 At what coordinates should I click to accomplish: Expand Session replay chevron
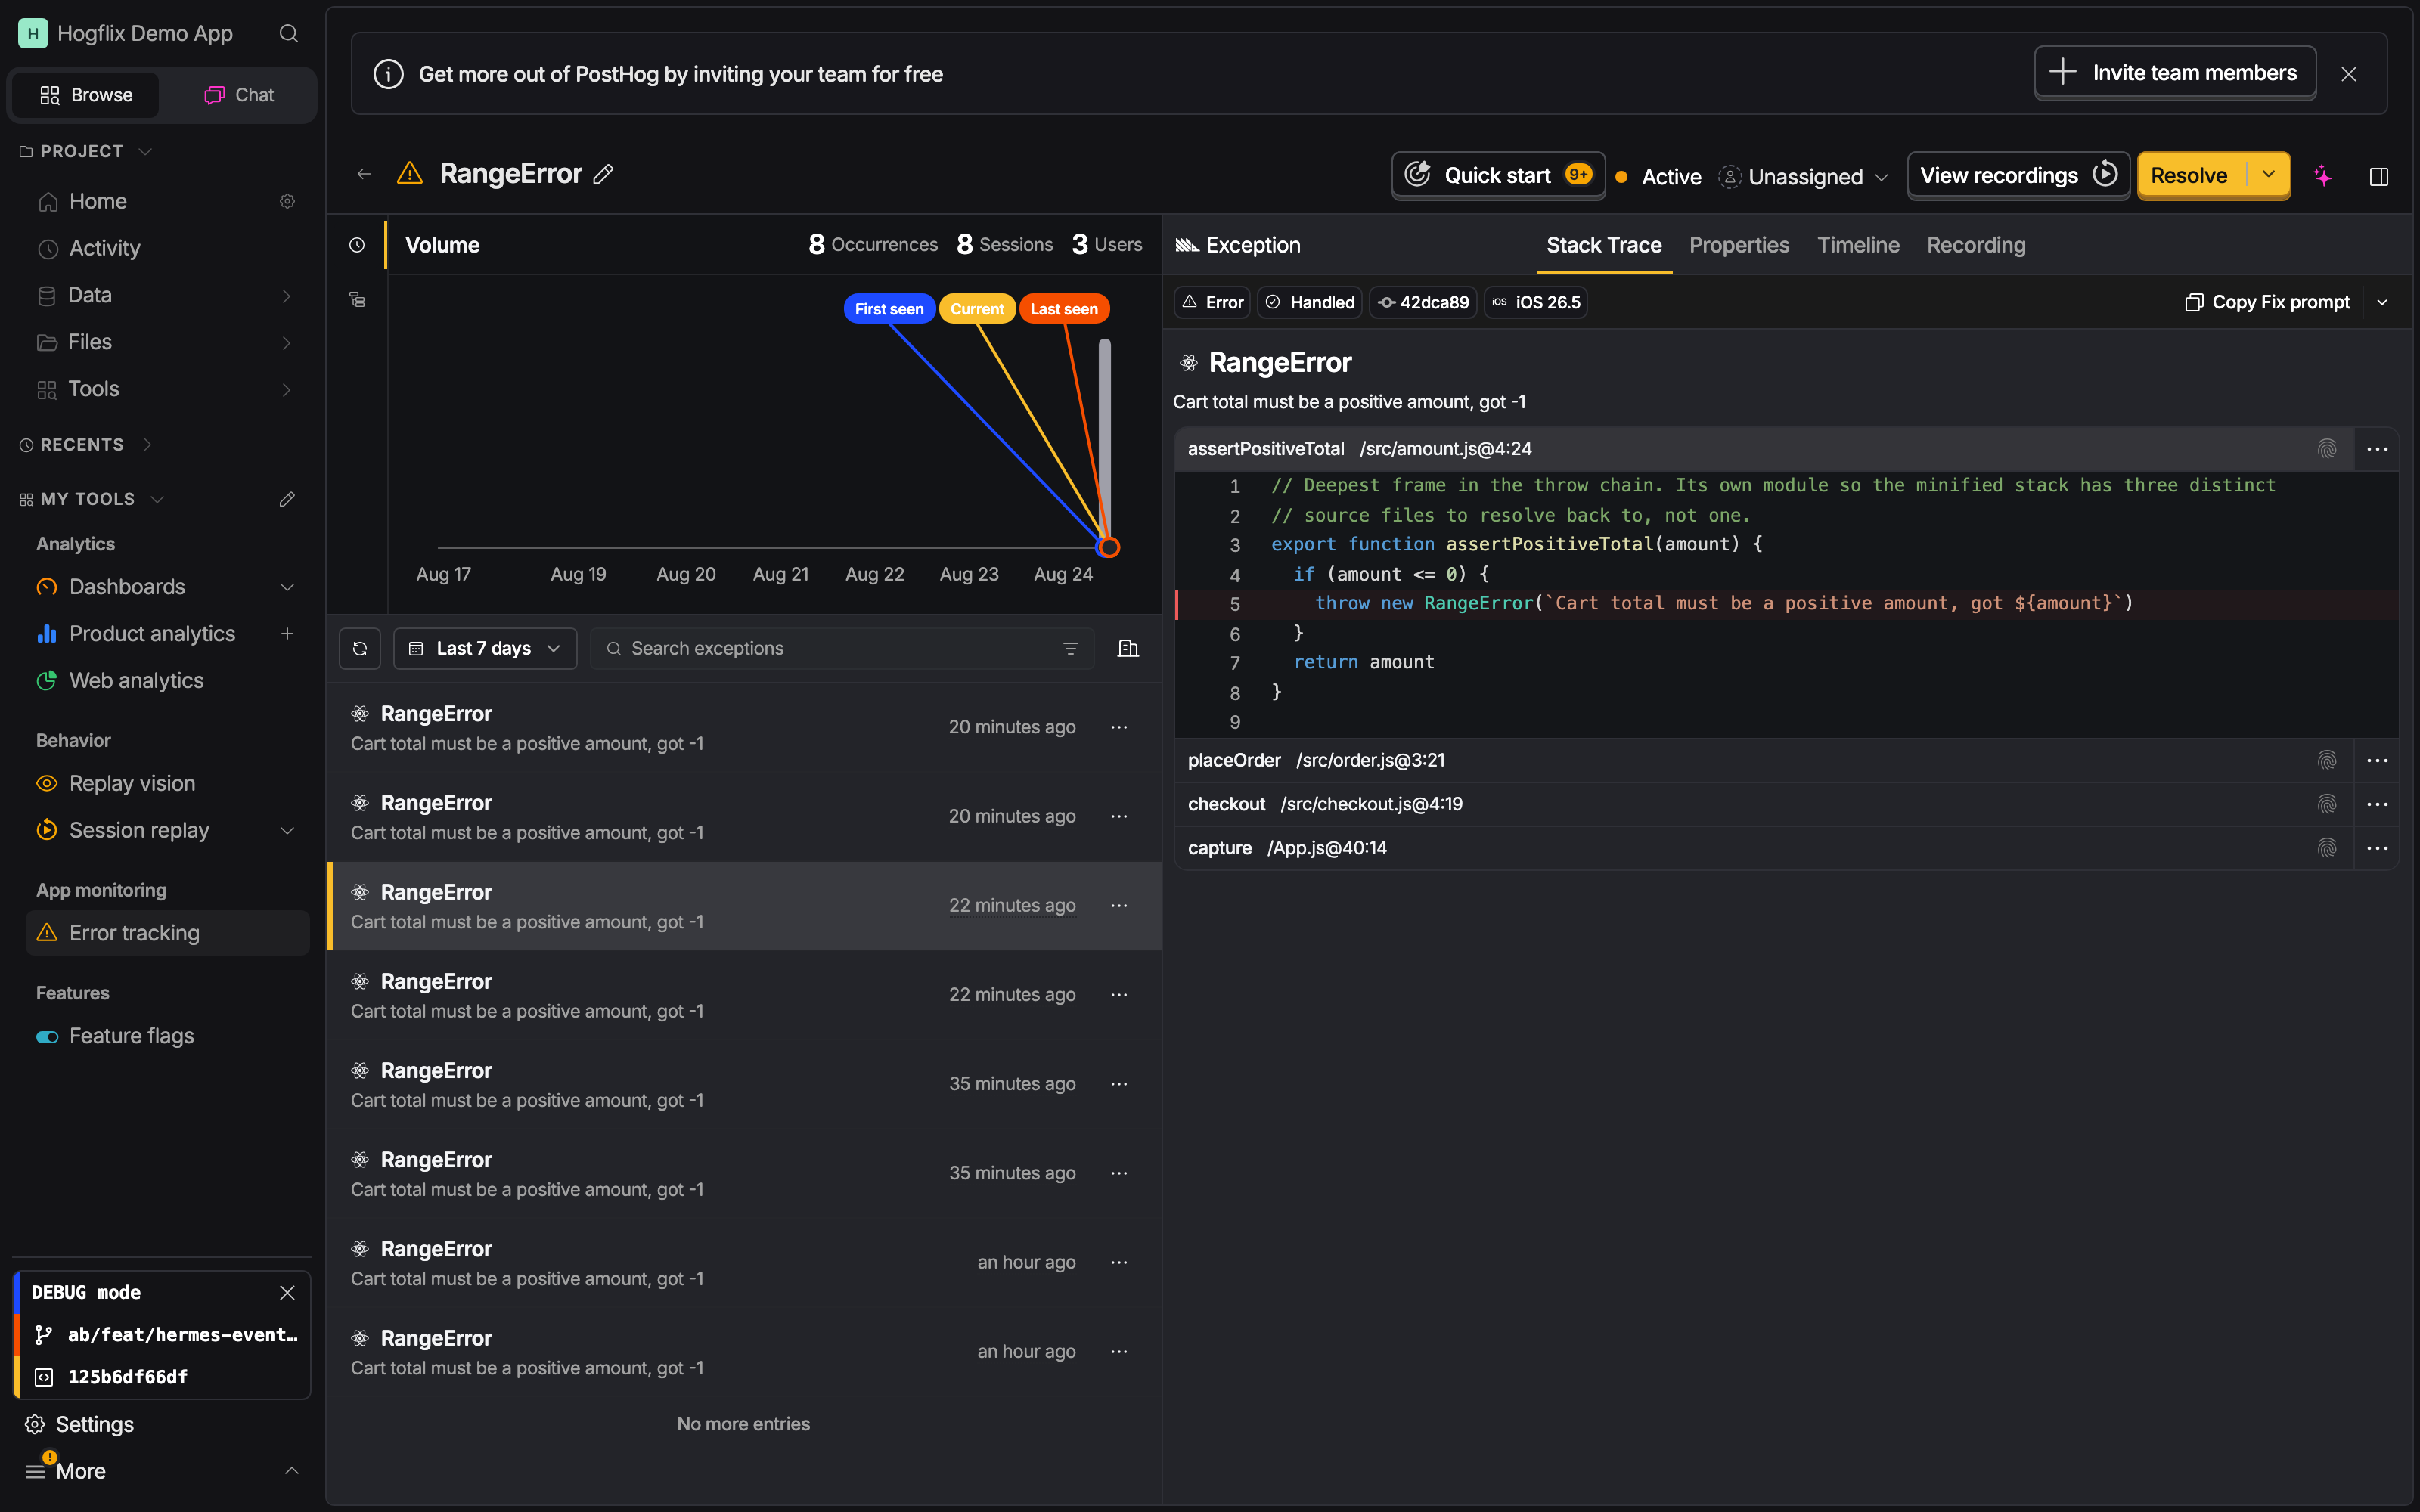coord(287,830)
